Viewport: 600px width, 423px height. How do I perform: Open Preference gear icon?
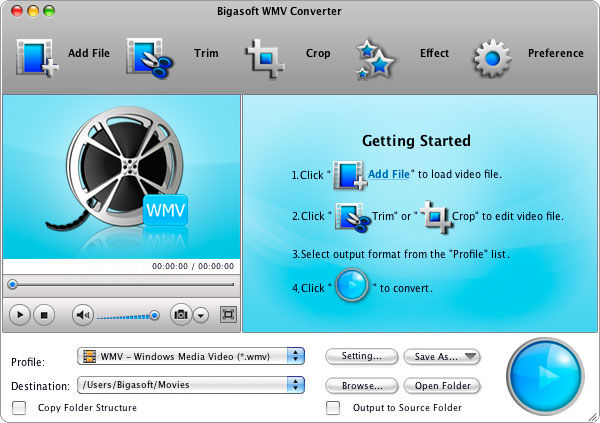coord(492,59)
